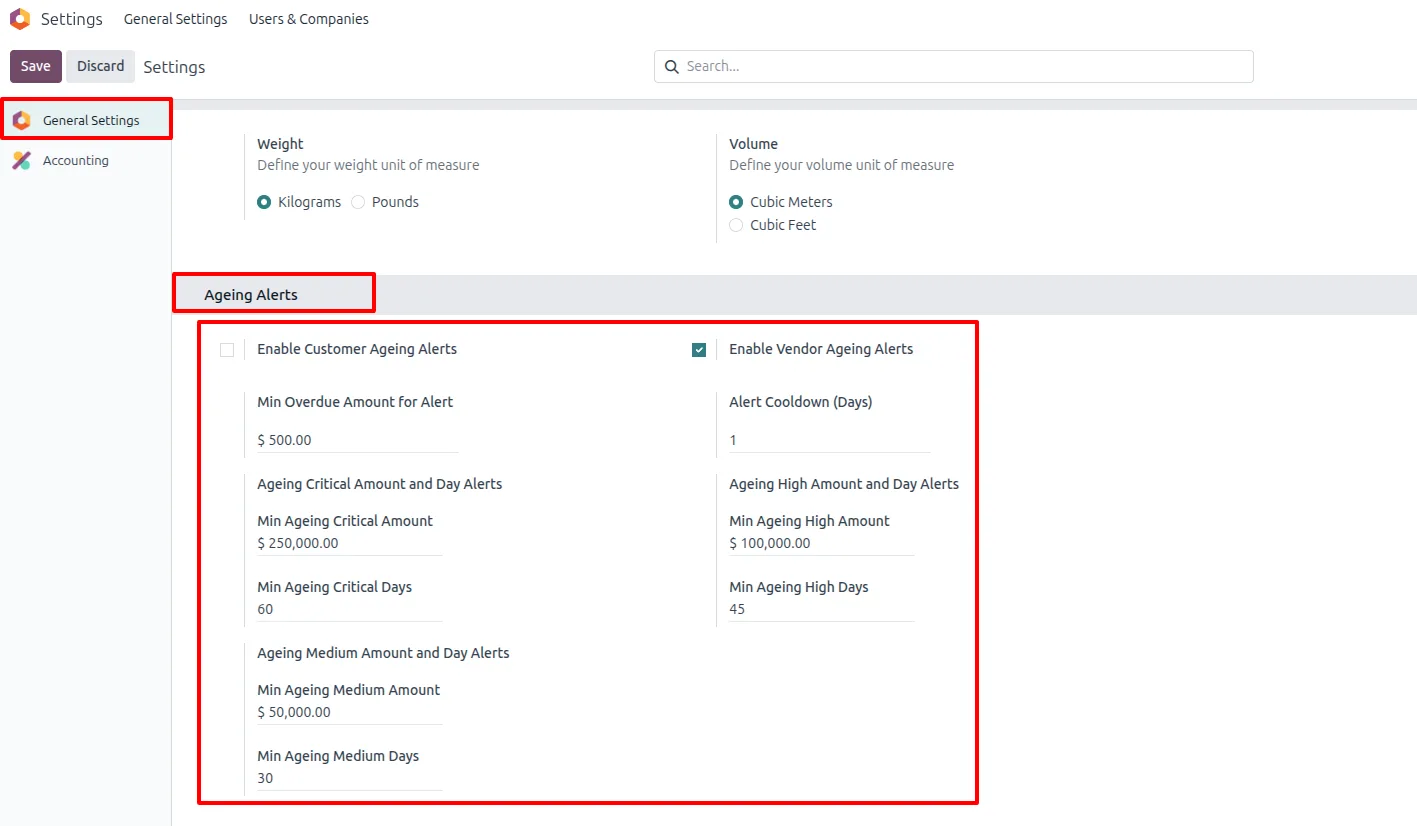Viewport: 1417px width, 826px height.
Task: Click the Ageing Alerts section heading
Action: 251,295
